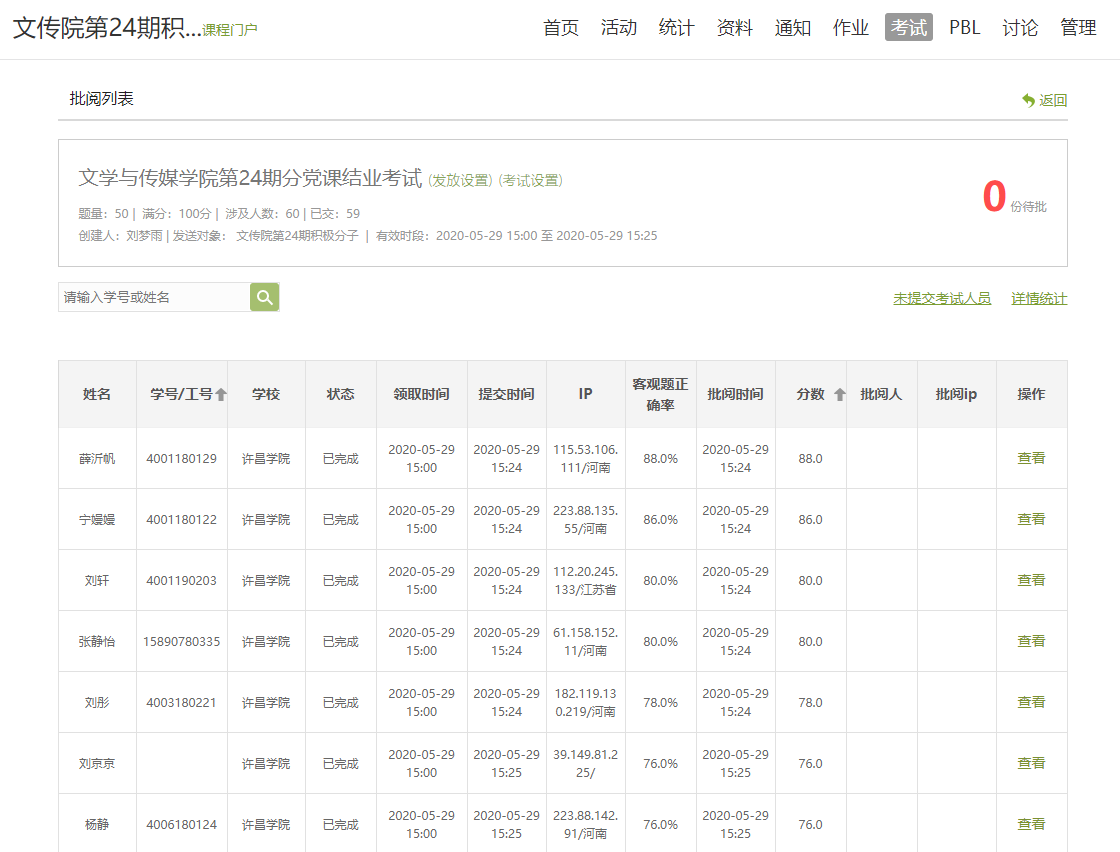
Task: Open the 讨论 navigation item
Action: point(1020,28)
